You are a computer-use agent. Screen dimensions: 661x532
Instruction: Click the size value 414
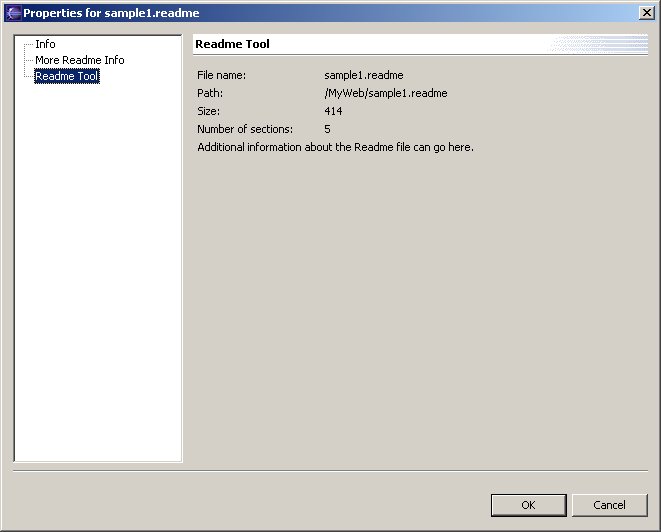pyautogui.click(x=333, y=112)
